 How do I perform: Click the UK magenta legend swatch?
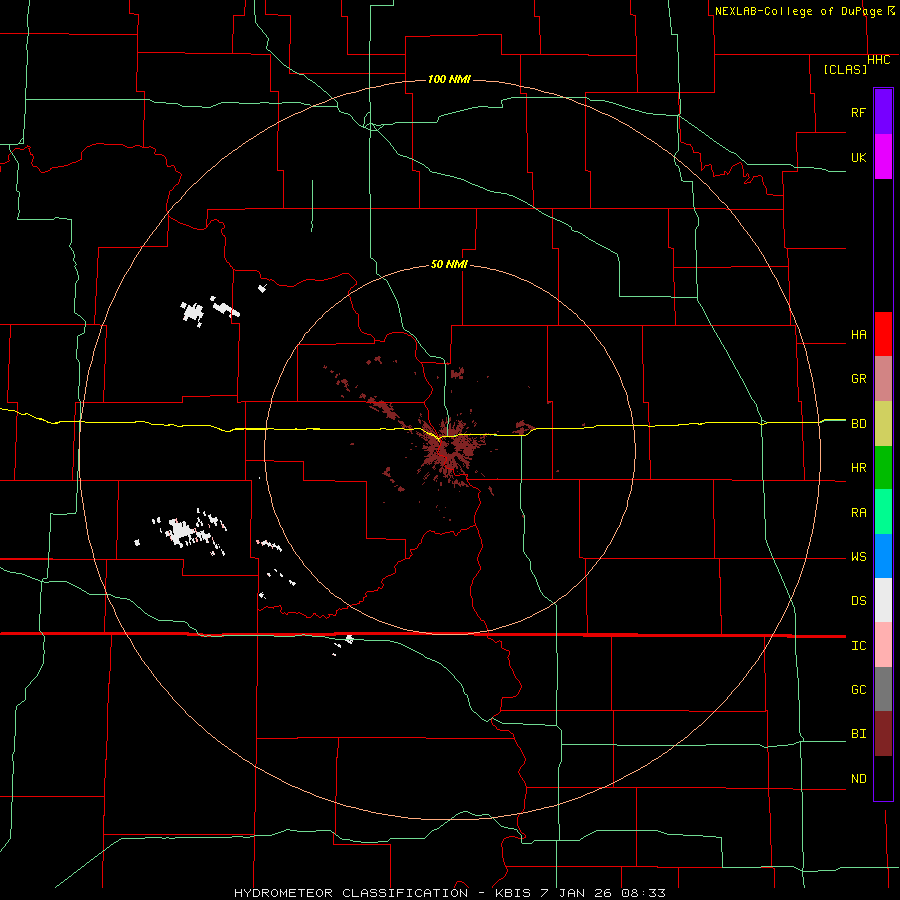(x=883, y=157)
